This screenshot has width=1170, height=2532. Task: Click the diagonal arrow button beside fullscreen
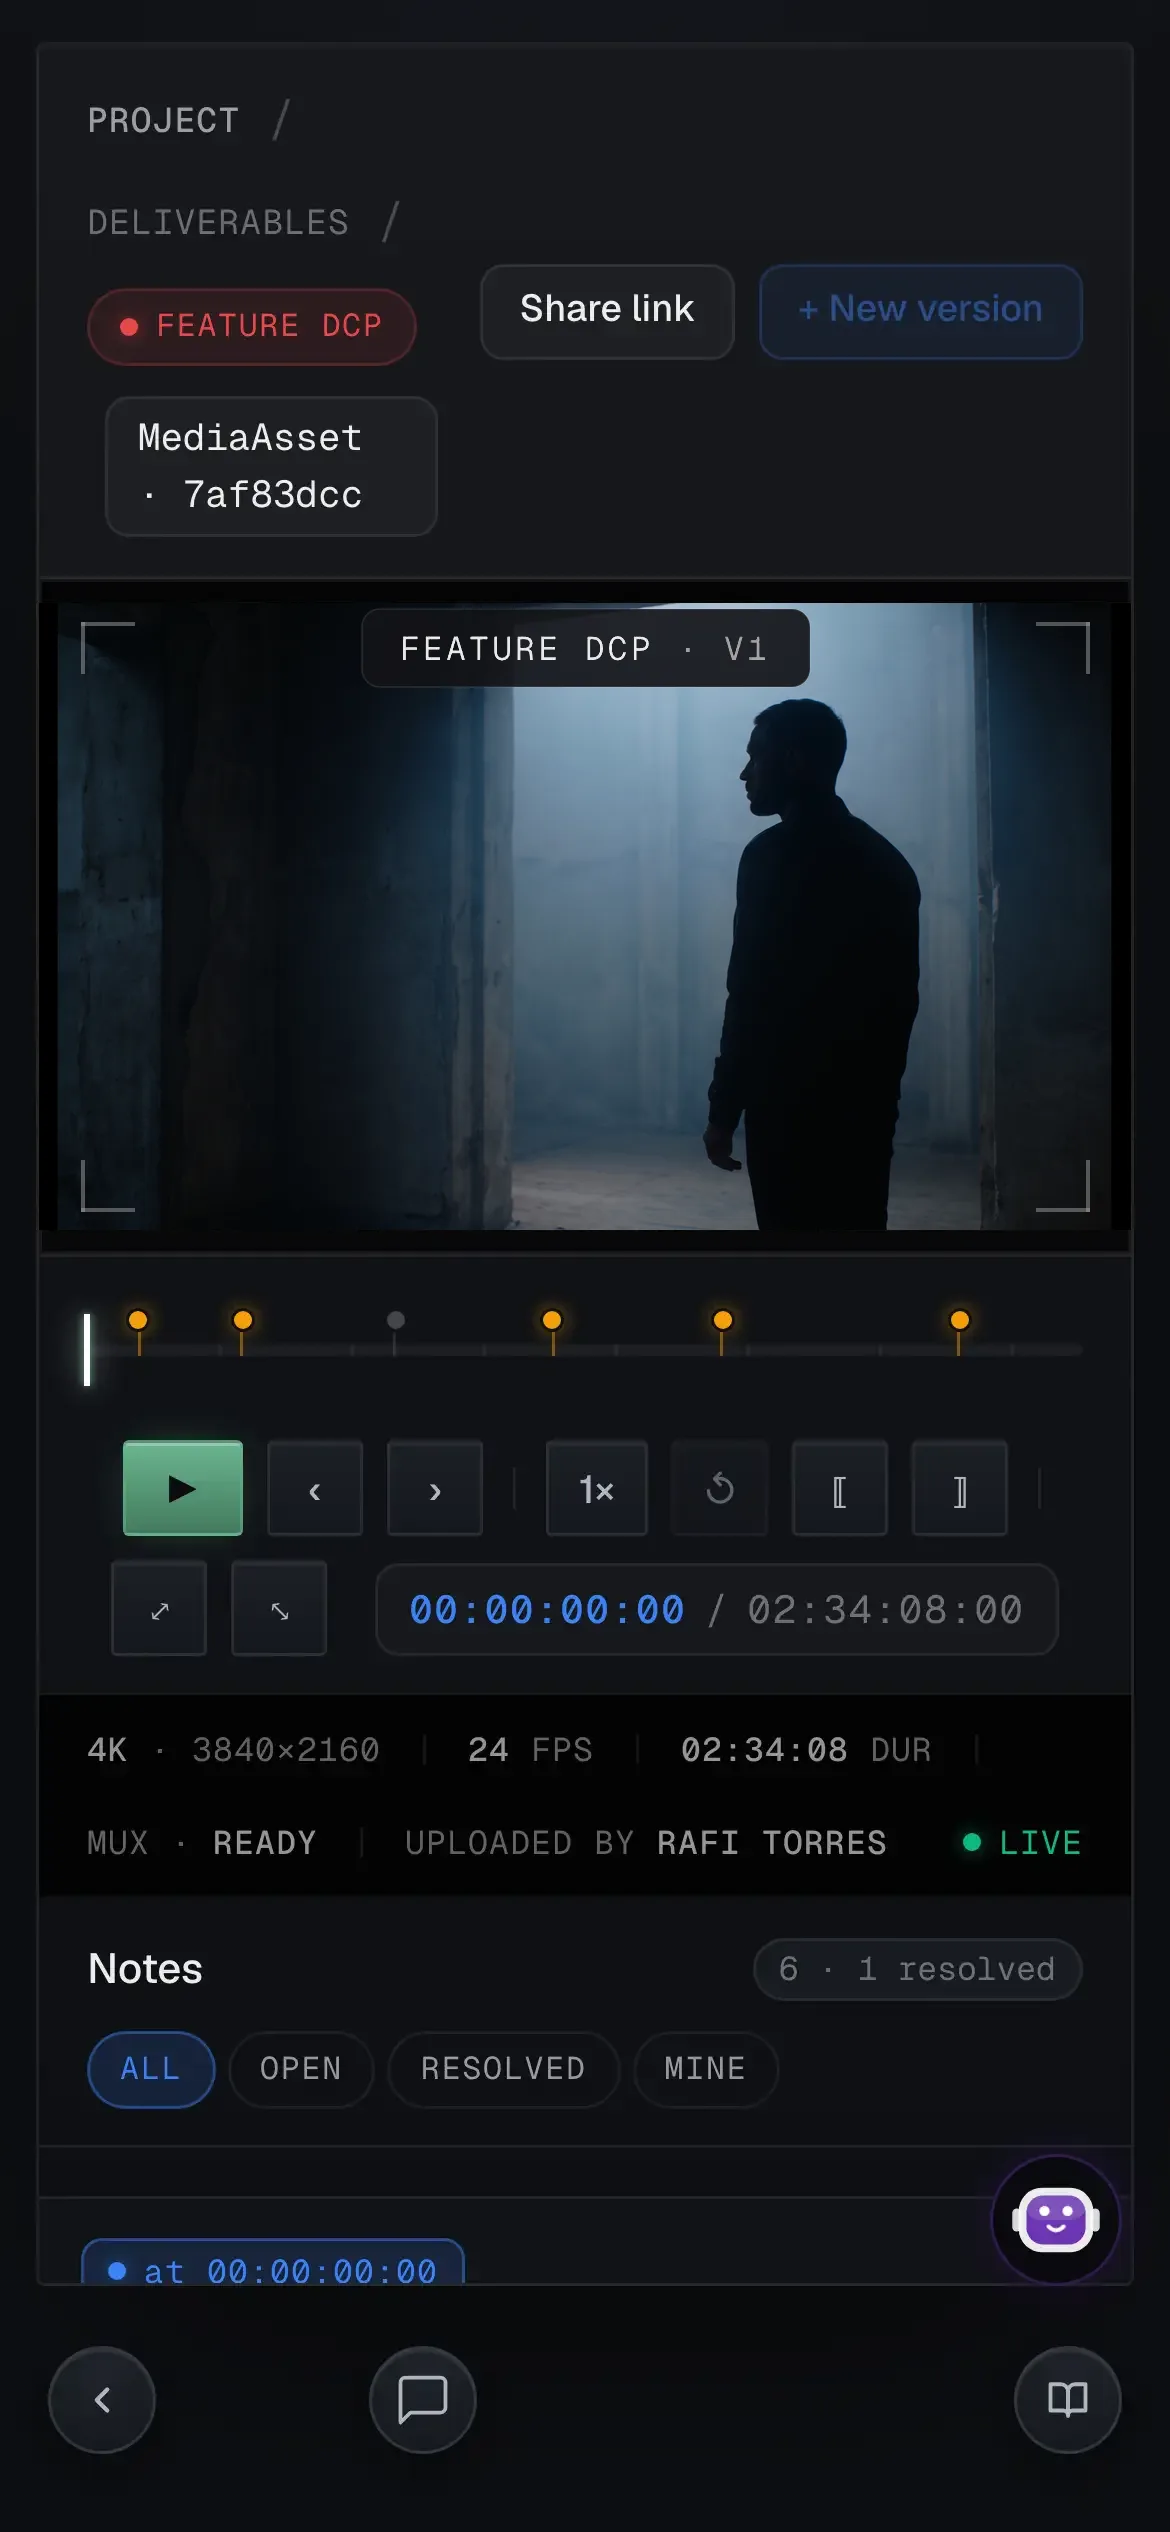click(x=279, y=1609)
